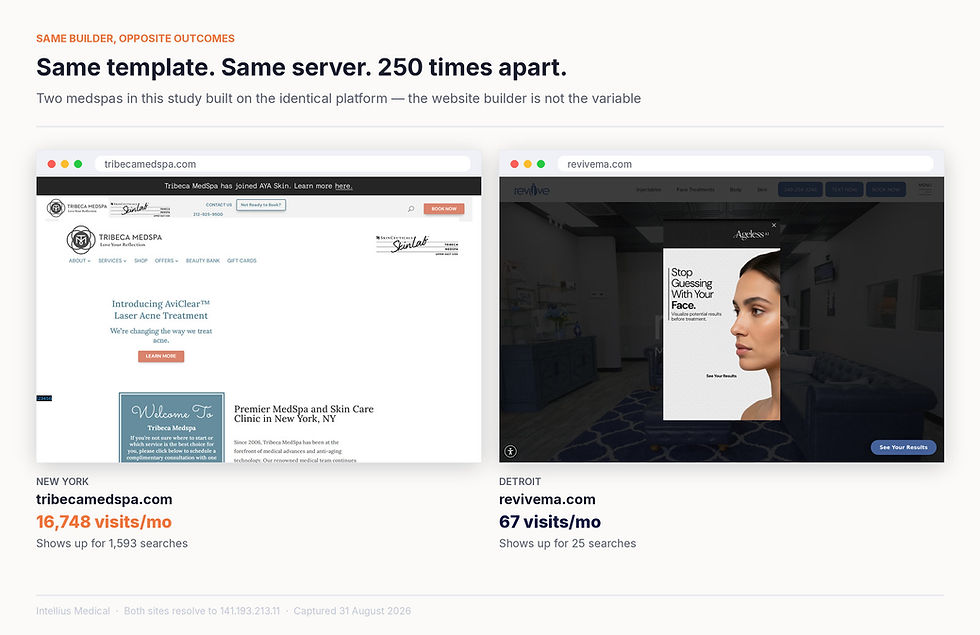Expand the ABOUT dropdown menu
Viewport: 980px width, 635px height.
click(79, 261)
